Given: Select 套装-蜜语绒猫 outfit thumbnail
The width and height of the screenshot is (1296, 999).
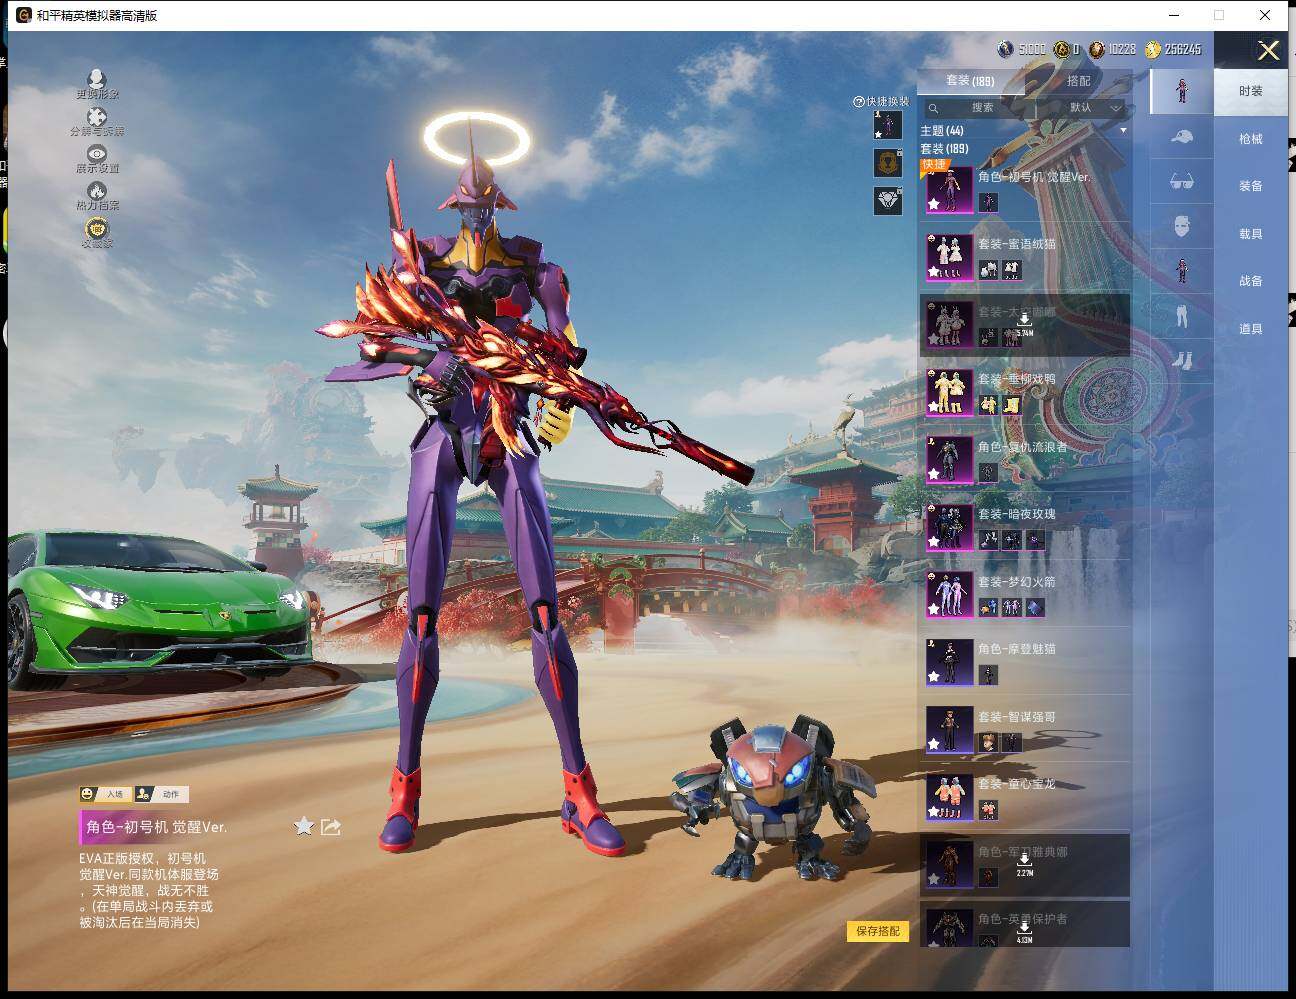Looking at the screenshot, I should [949, 257].
